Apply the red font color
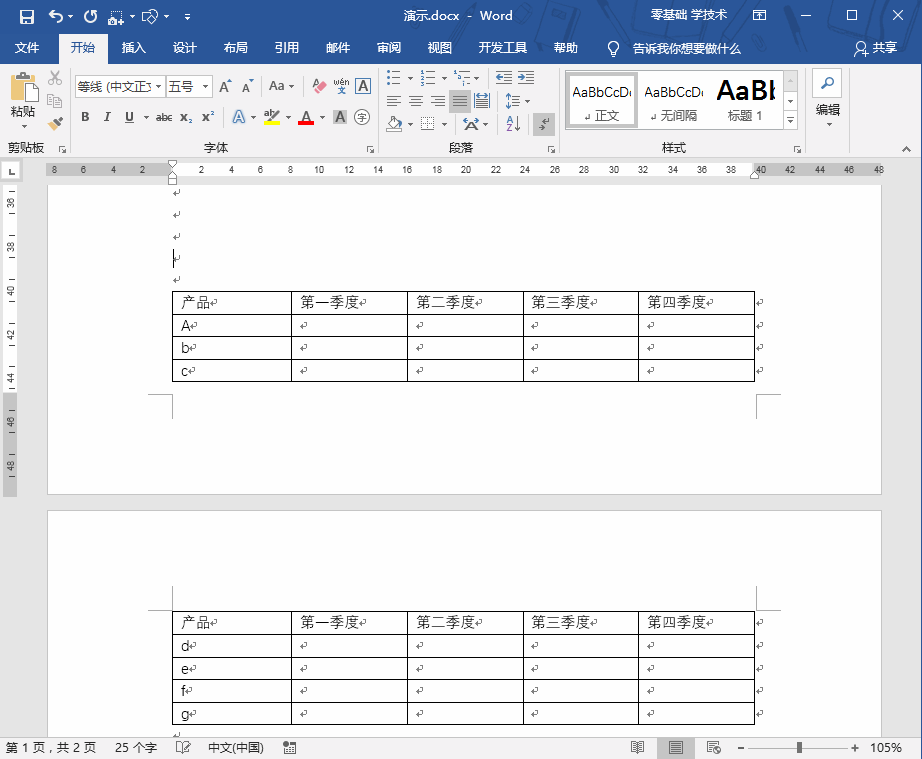 click(306, 117)
